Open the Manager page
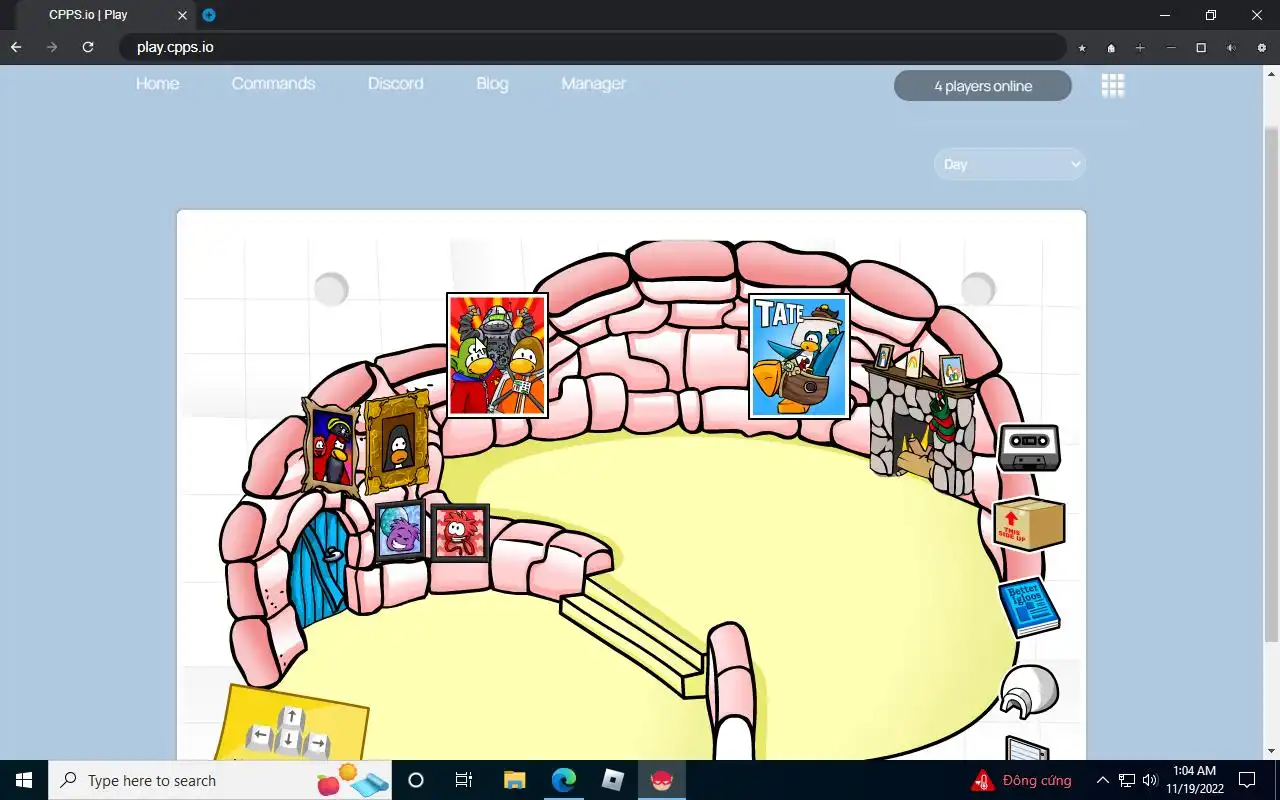 coord(593,84)
